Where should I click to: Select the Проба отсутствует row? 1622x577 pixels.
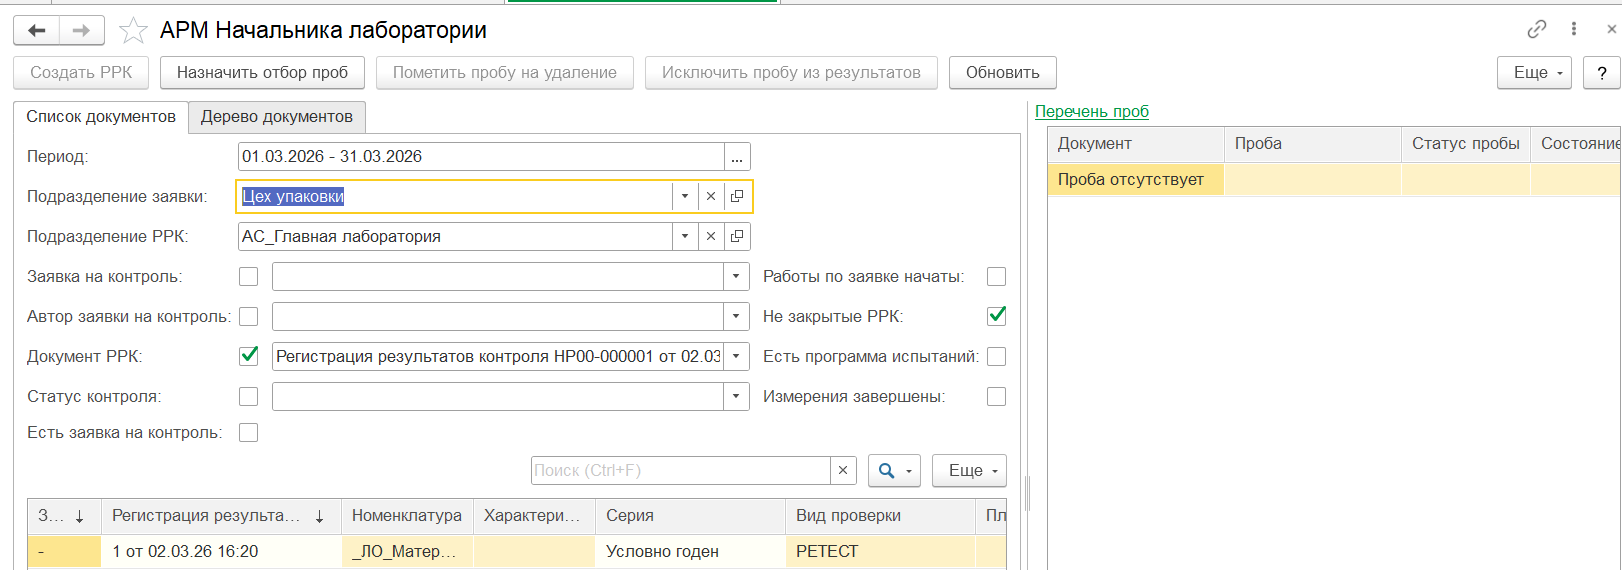(x=1334, y=180)
